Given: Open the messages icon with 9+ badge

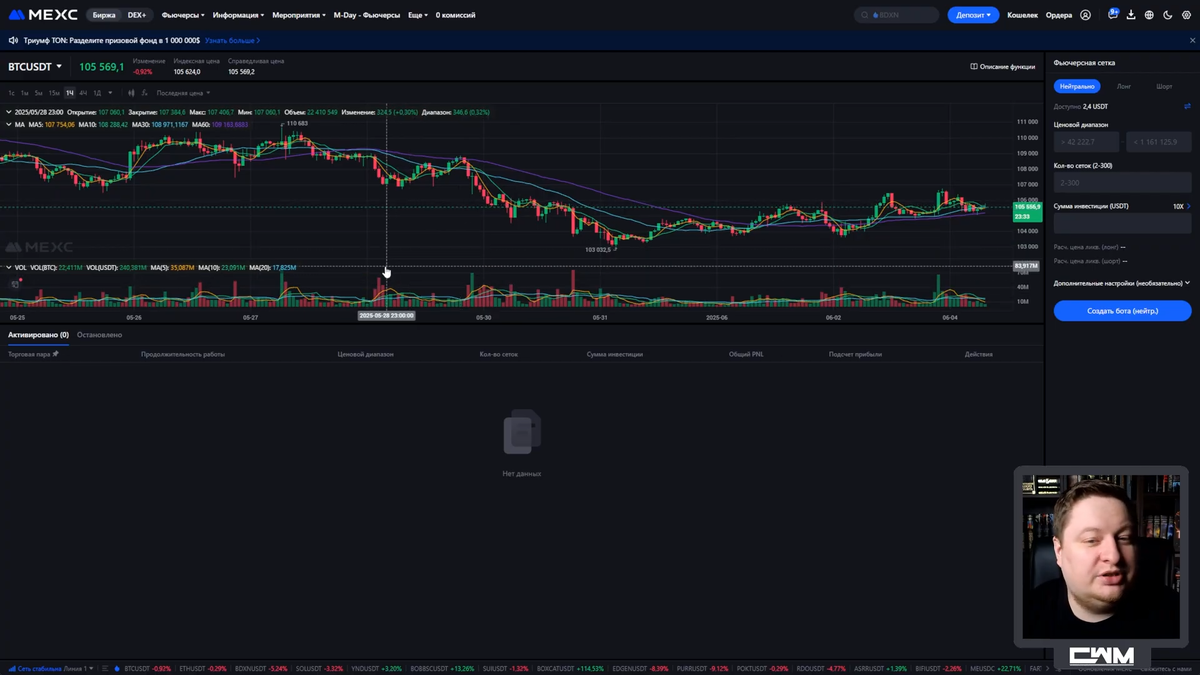Looking at the screenshot, I should click(x=1113, y=15).
